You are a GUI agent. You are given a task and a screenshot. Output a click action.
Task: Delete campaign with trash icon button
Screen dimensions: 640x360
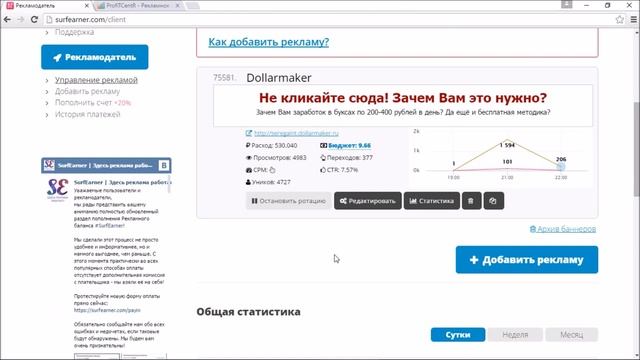pos(471,201)
